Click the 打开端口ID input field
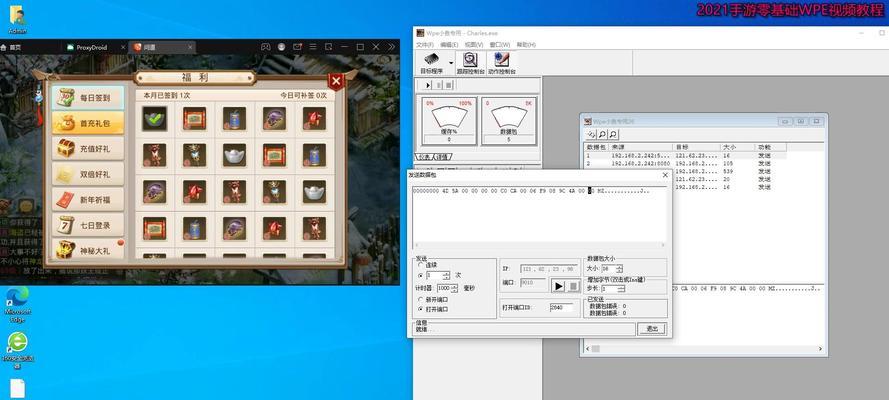The width and height of the screenshot is (889, 400). coord(563,308)
